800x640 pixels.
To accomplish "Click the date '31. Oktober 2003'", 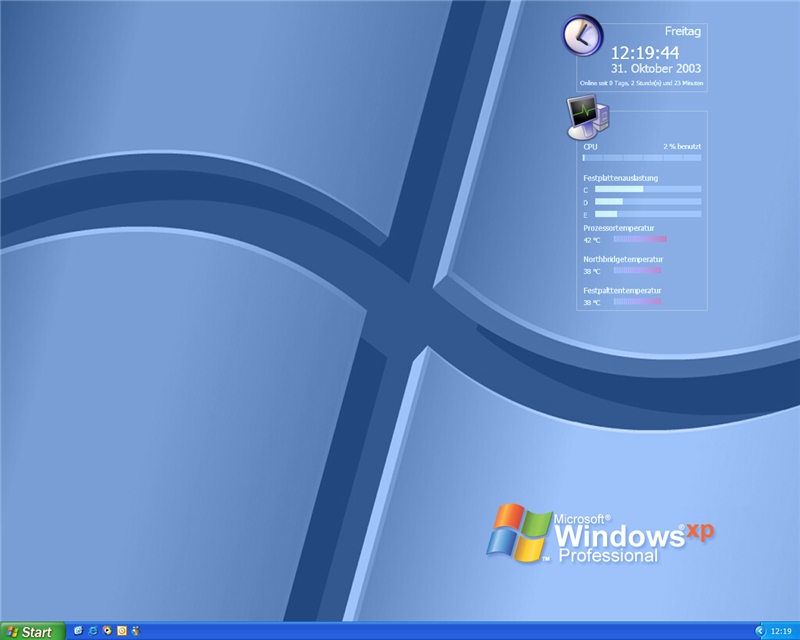I will point(656,68).
